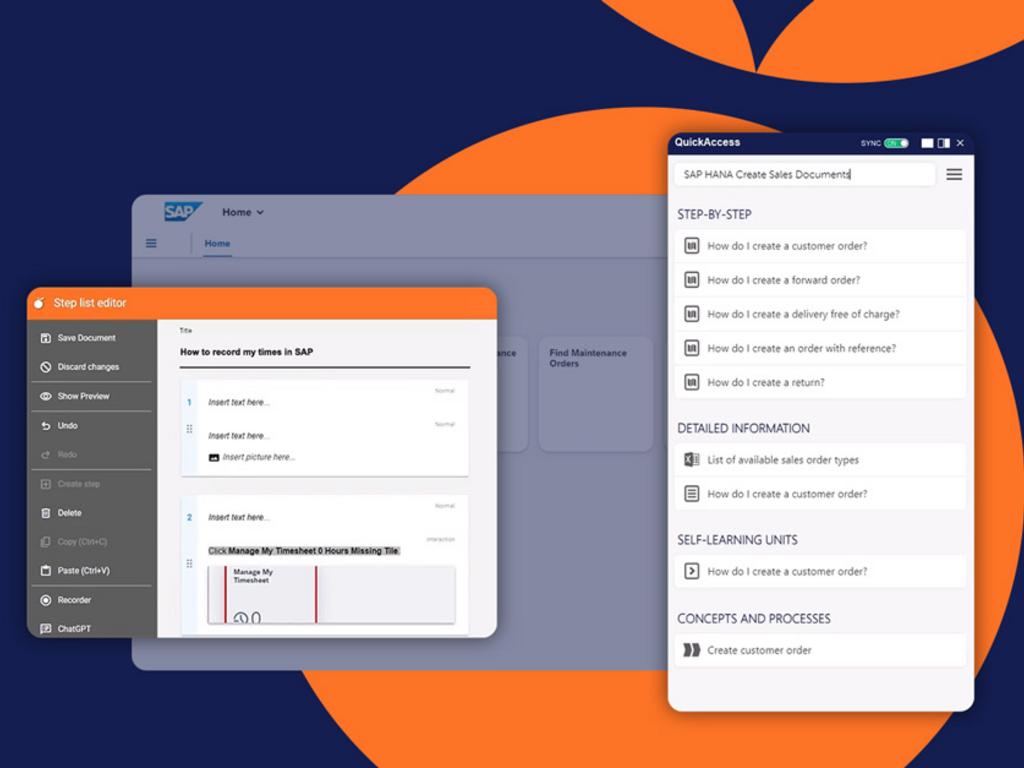Open the Excel list of sales order types

pyautogui.click(x=691, y=460)
